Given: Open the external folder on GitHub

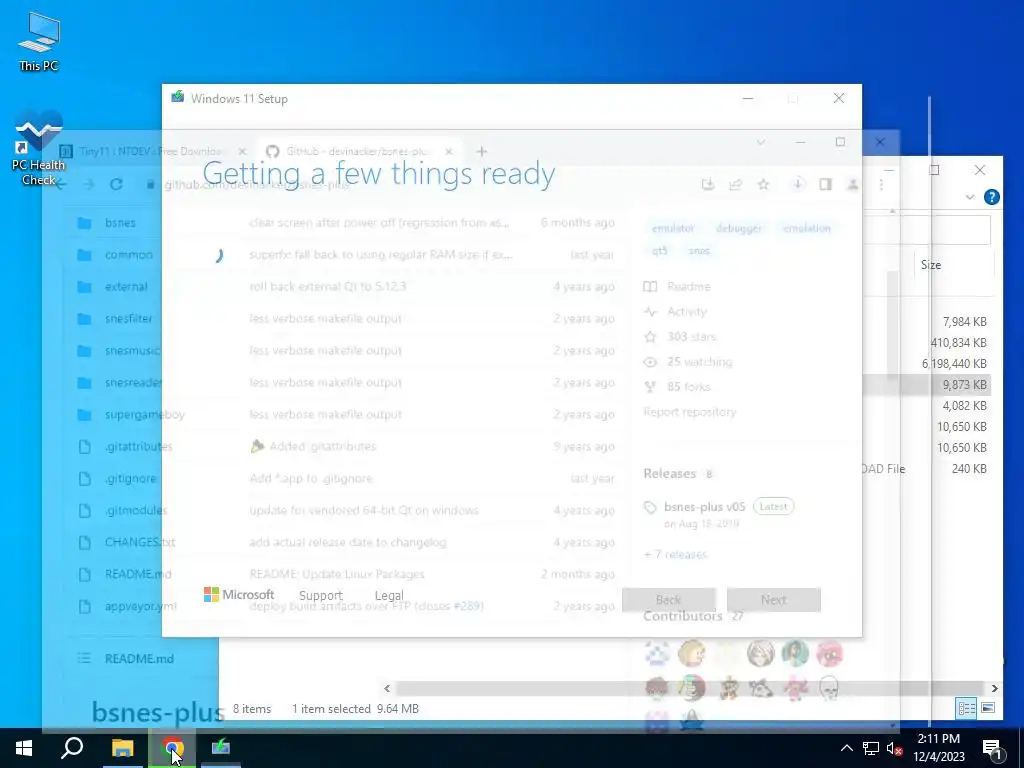Looking at the screenshot, I should coord(126,287).
